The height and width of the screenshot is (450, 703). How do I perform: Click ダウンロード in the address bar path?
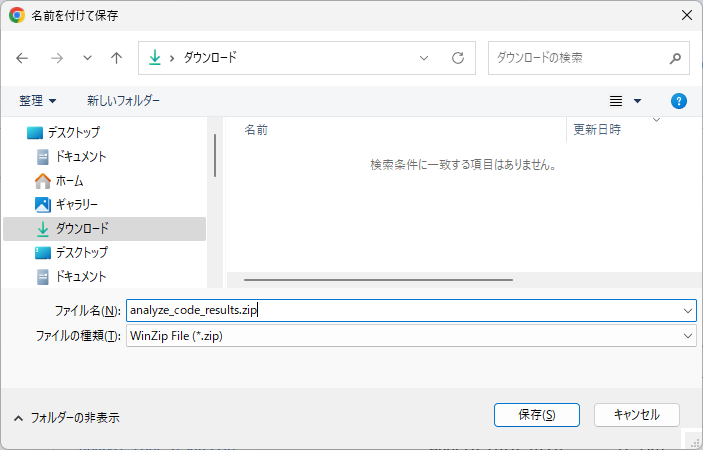pos(210,57)
